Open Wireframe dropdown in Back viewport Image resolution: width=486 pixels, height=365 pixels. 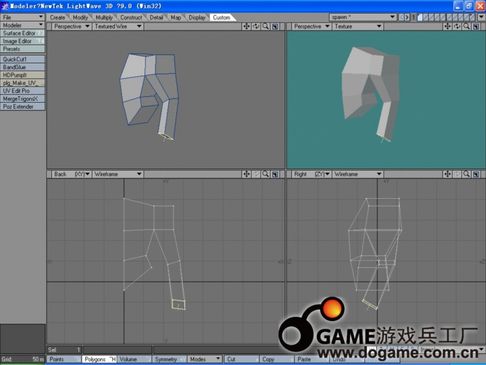(118, 174)
